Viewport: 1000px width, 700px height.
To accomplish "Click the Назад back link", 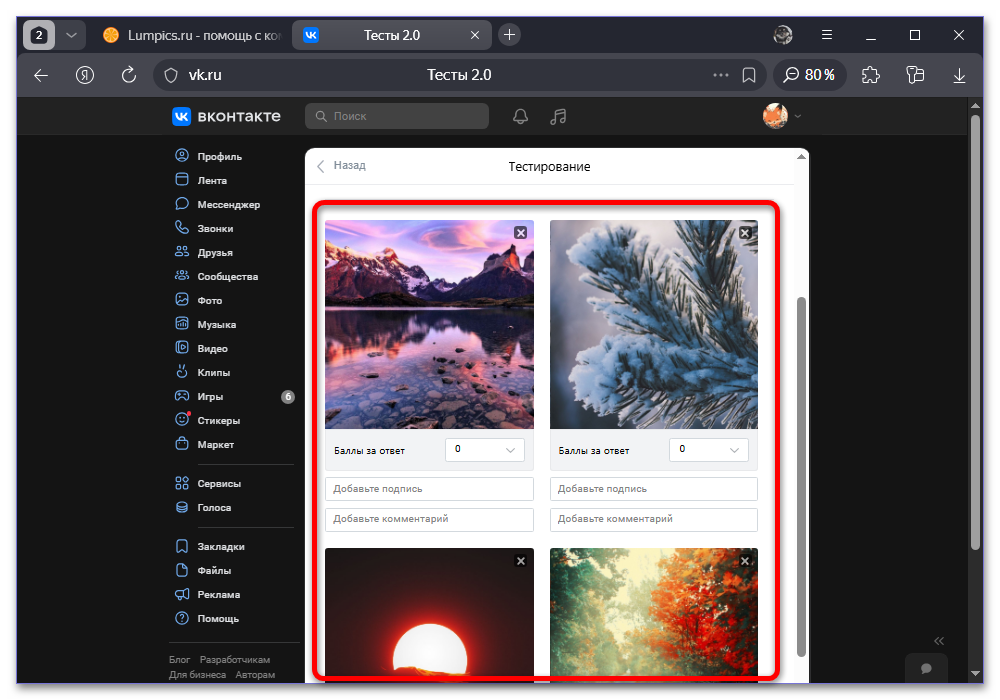I will coord(342,166).
